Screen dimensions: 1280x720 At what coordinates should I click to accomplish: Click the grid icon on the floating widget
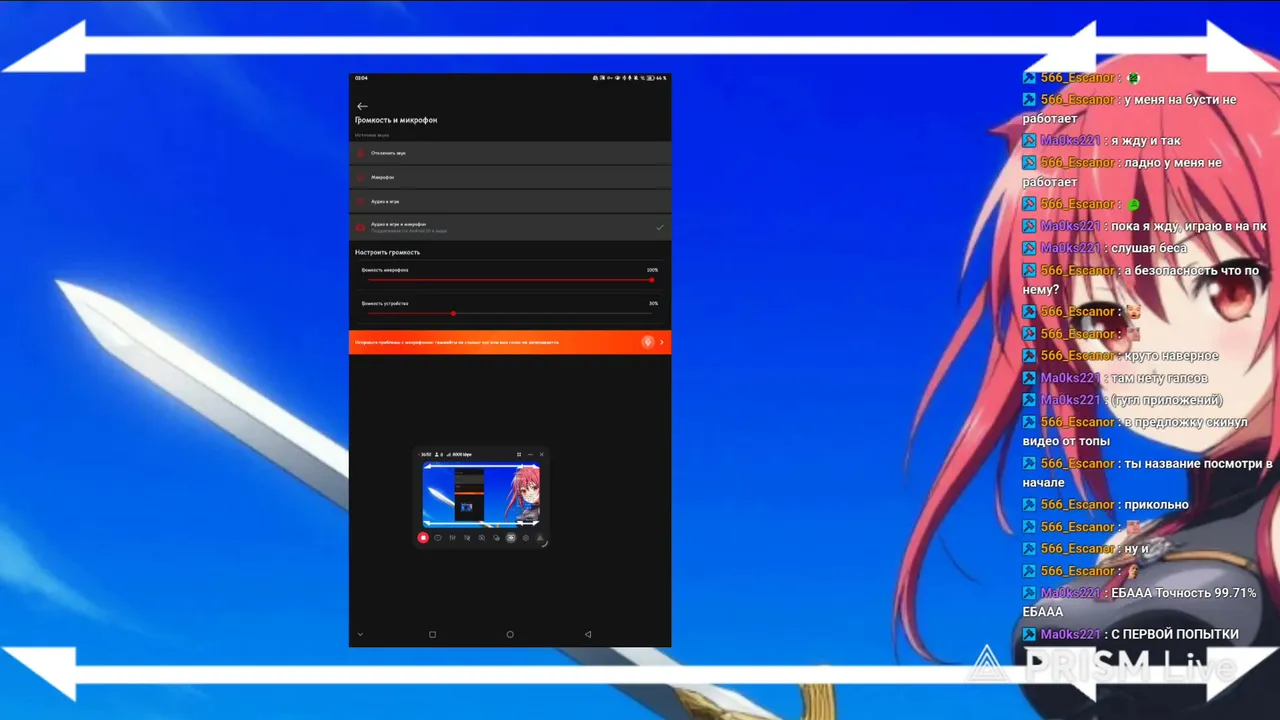point(519,454)
